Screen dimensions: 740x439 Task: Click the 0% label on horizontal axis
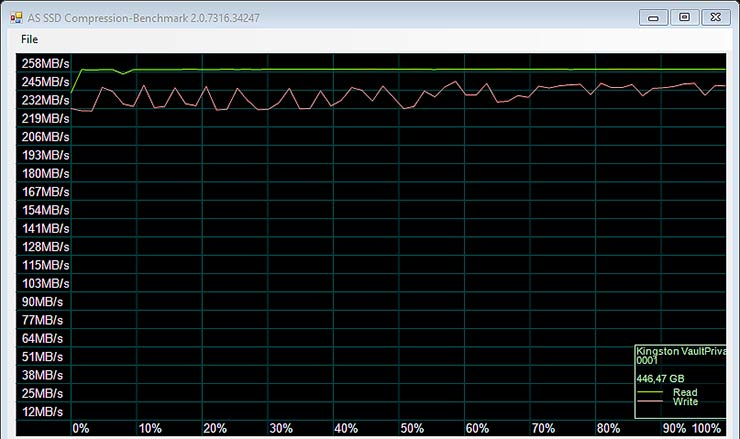(x=81, y=428)
